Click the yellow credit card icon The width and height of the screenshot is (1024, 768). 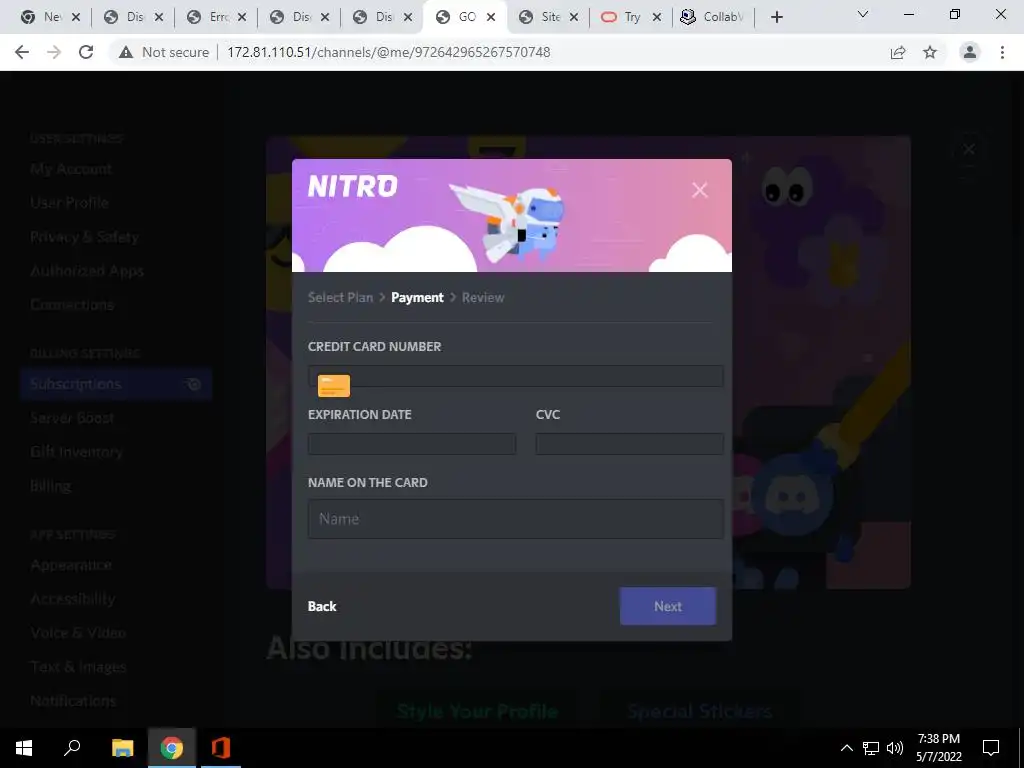334,386
